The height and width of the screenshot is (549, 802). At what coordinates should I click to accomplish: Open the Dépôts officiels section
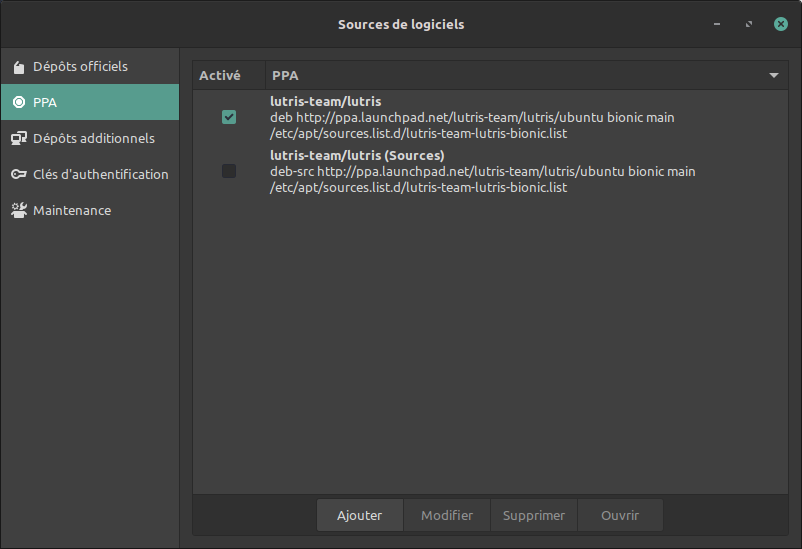tap(80, 67)
